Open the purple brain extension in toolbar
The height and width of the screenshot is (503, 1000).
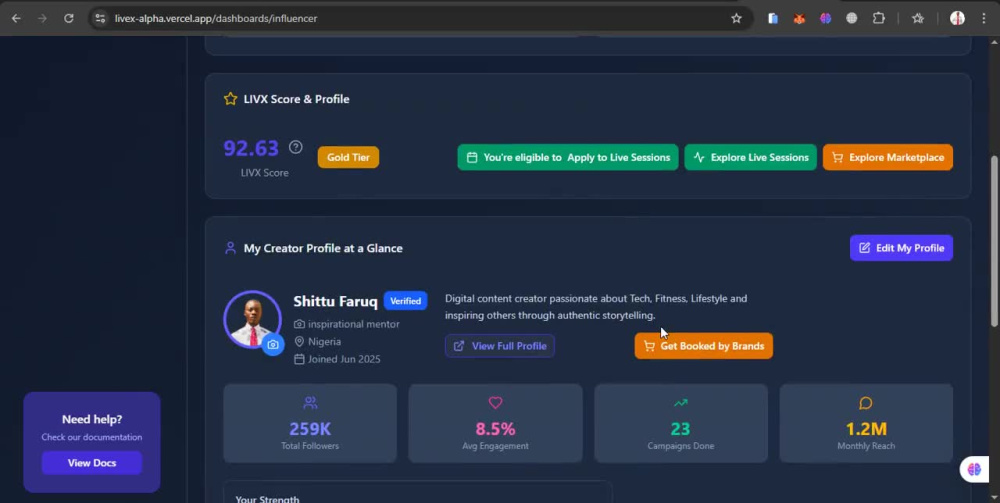coord(825,18)
